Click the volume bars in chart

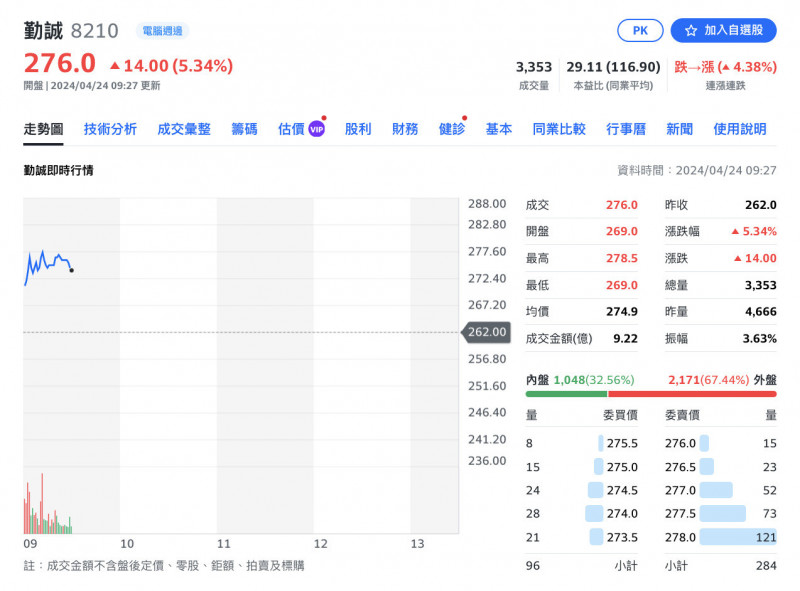[47, 505]
